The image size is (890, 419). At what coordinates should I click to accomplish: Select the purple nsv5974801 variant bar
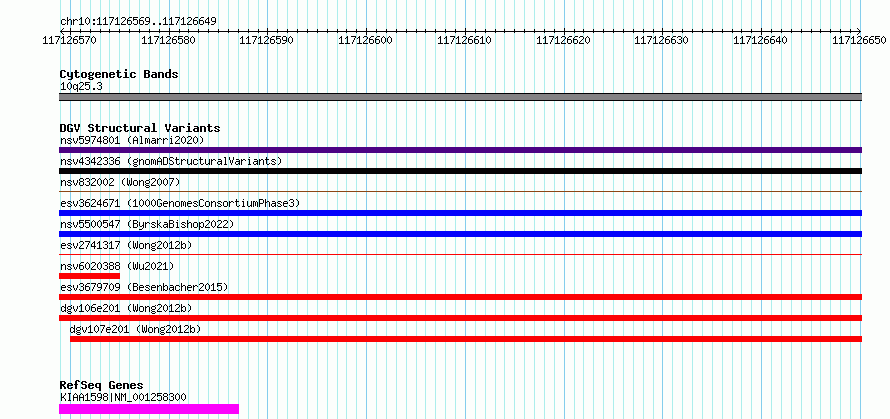coord(460,150)
